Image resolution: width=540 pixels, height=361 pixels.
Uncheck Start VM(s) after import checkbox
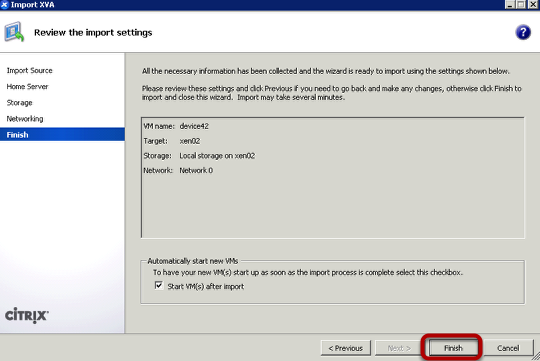point(159,286)
